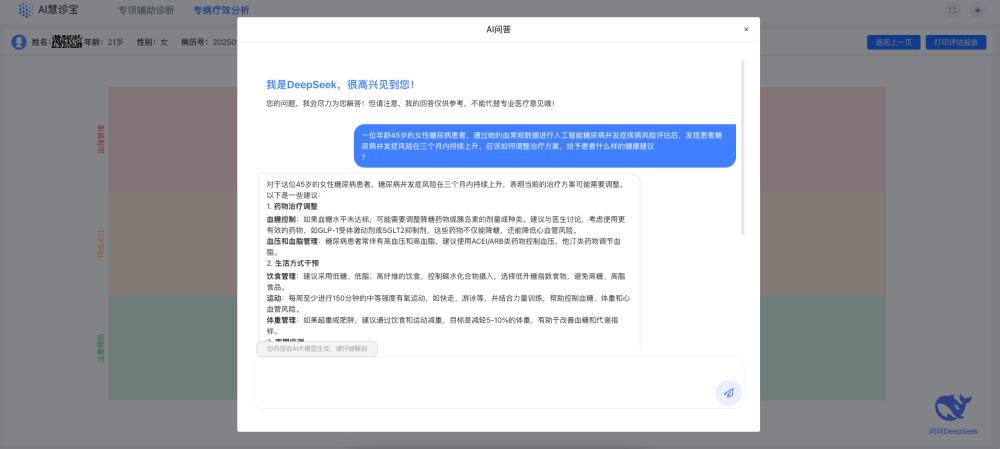Click the 打印评估报告 button
This screenshot has height=449, width=1000.
point(956,43)
